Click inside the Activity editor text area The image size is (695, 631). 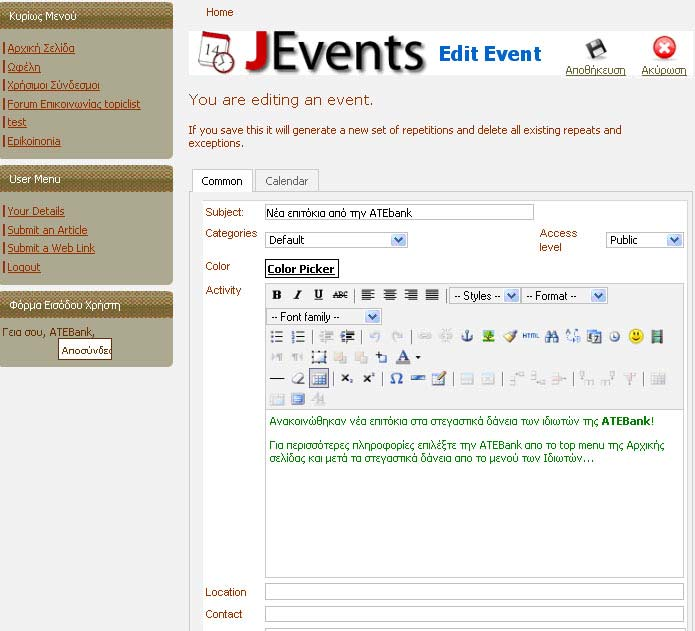point(474,494)
